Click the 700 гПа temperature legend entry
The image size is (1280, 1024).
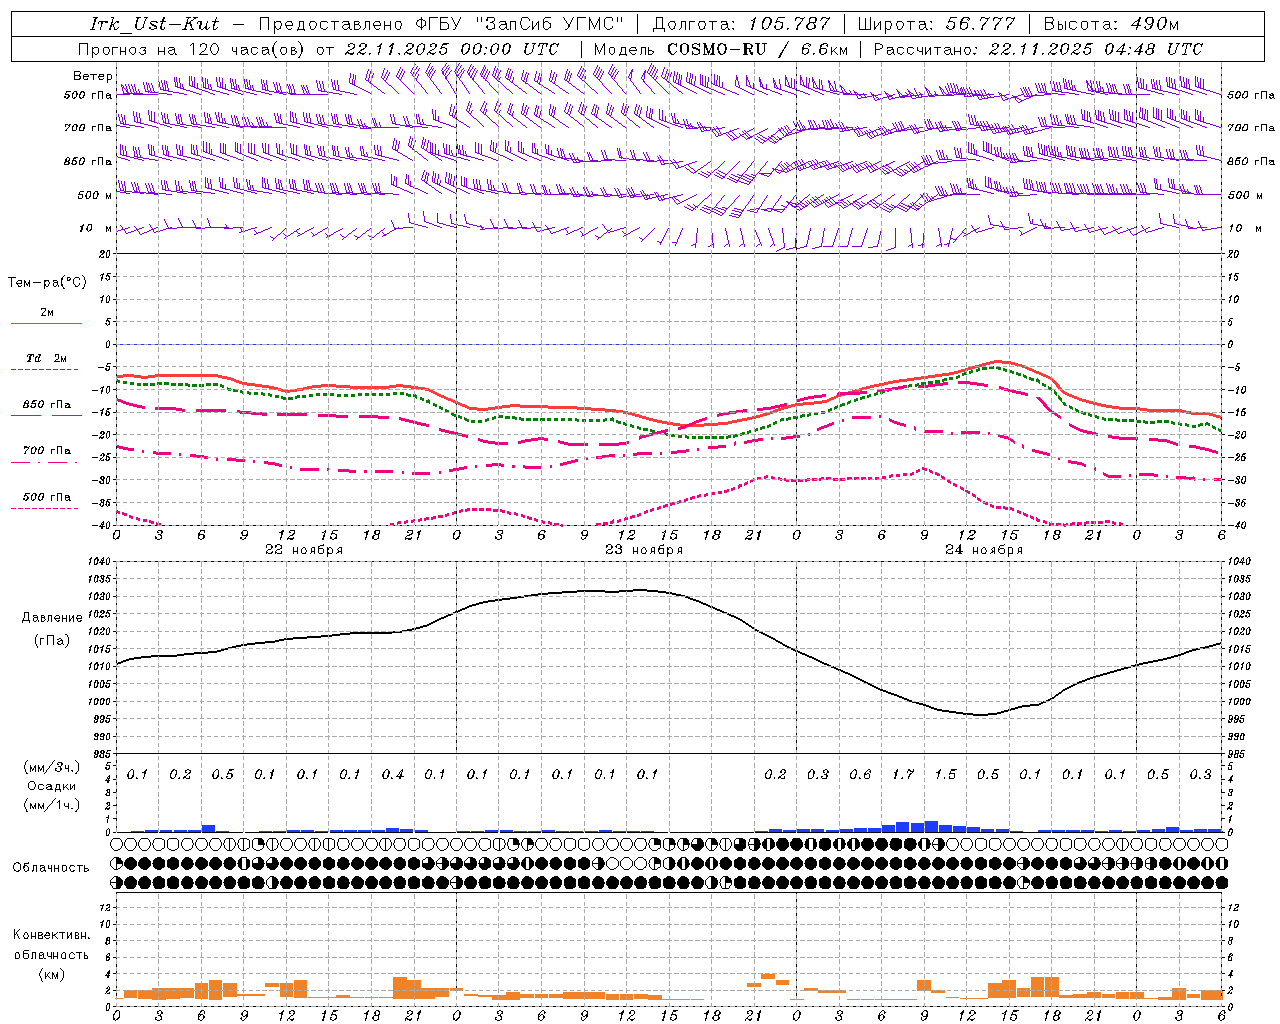click(46, 451)
